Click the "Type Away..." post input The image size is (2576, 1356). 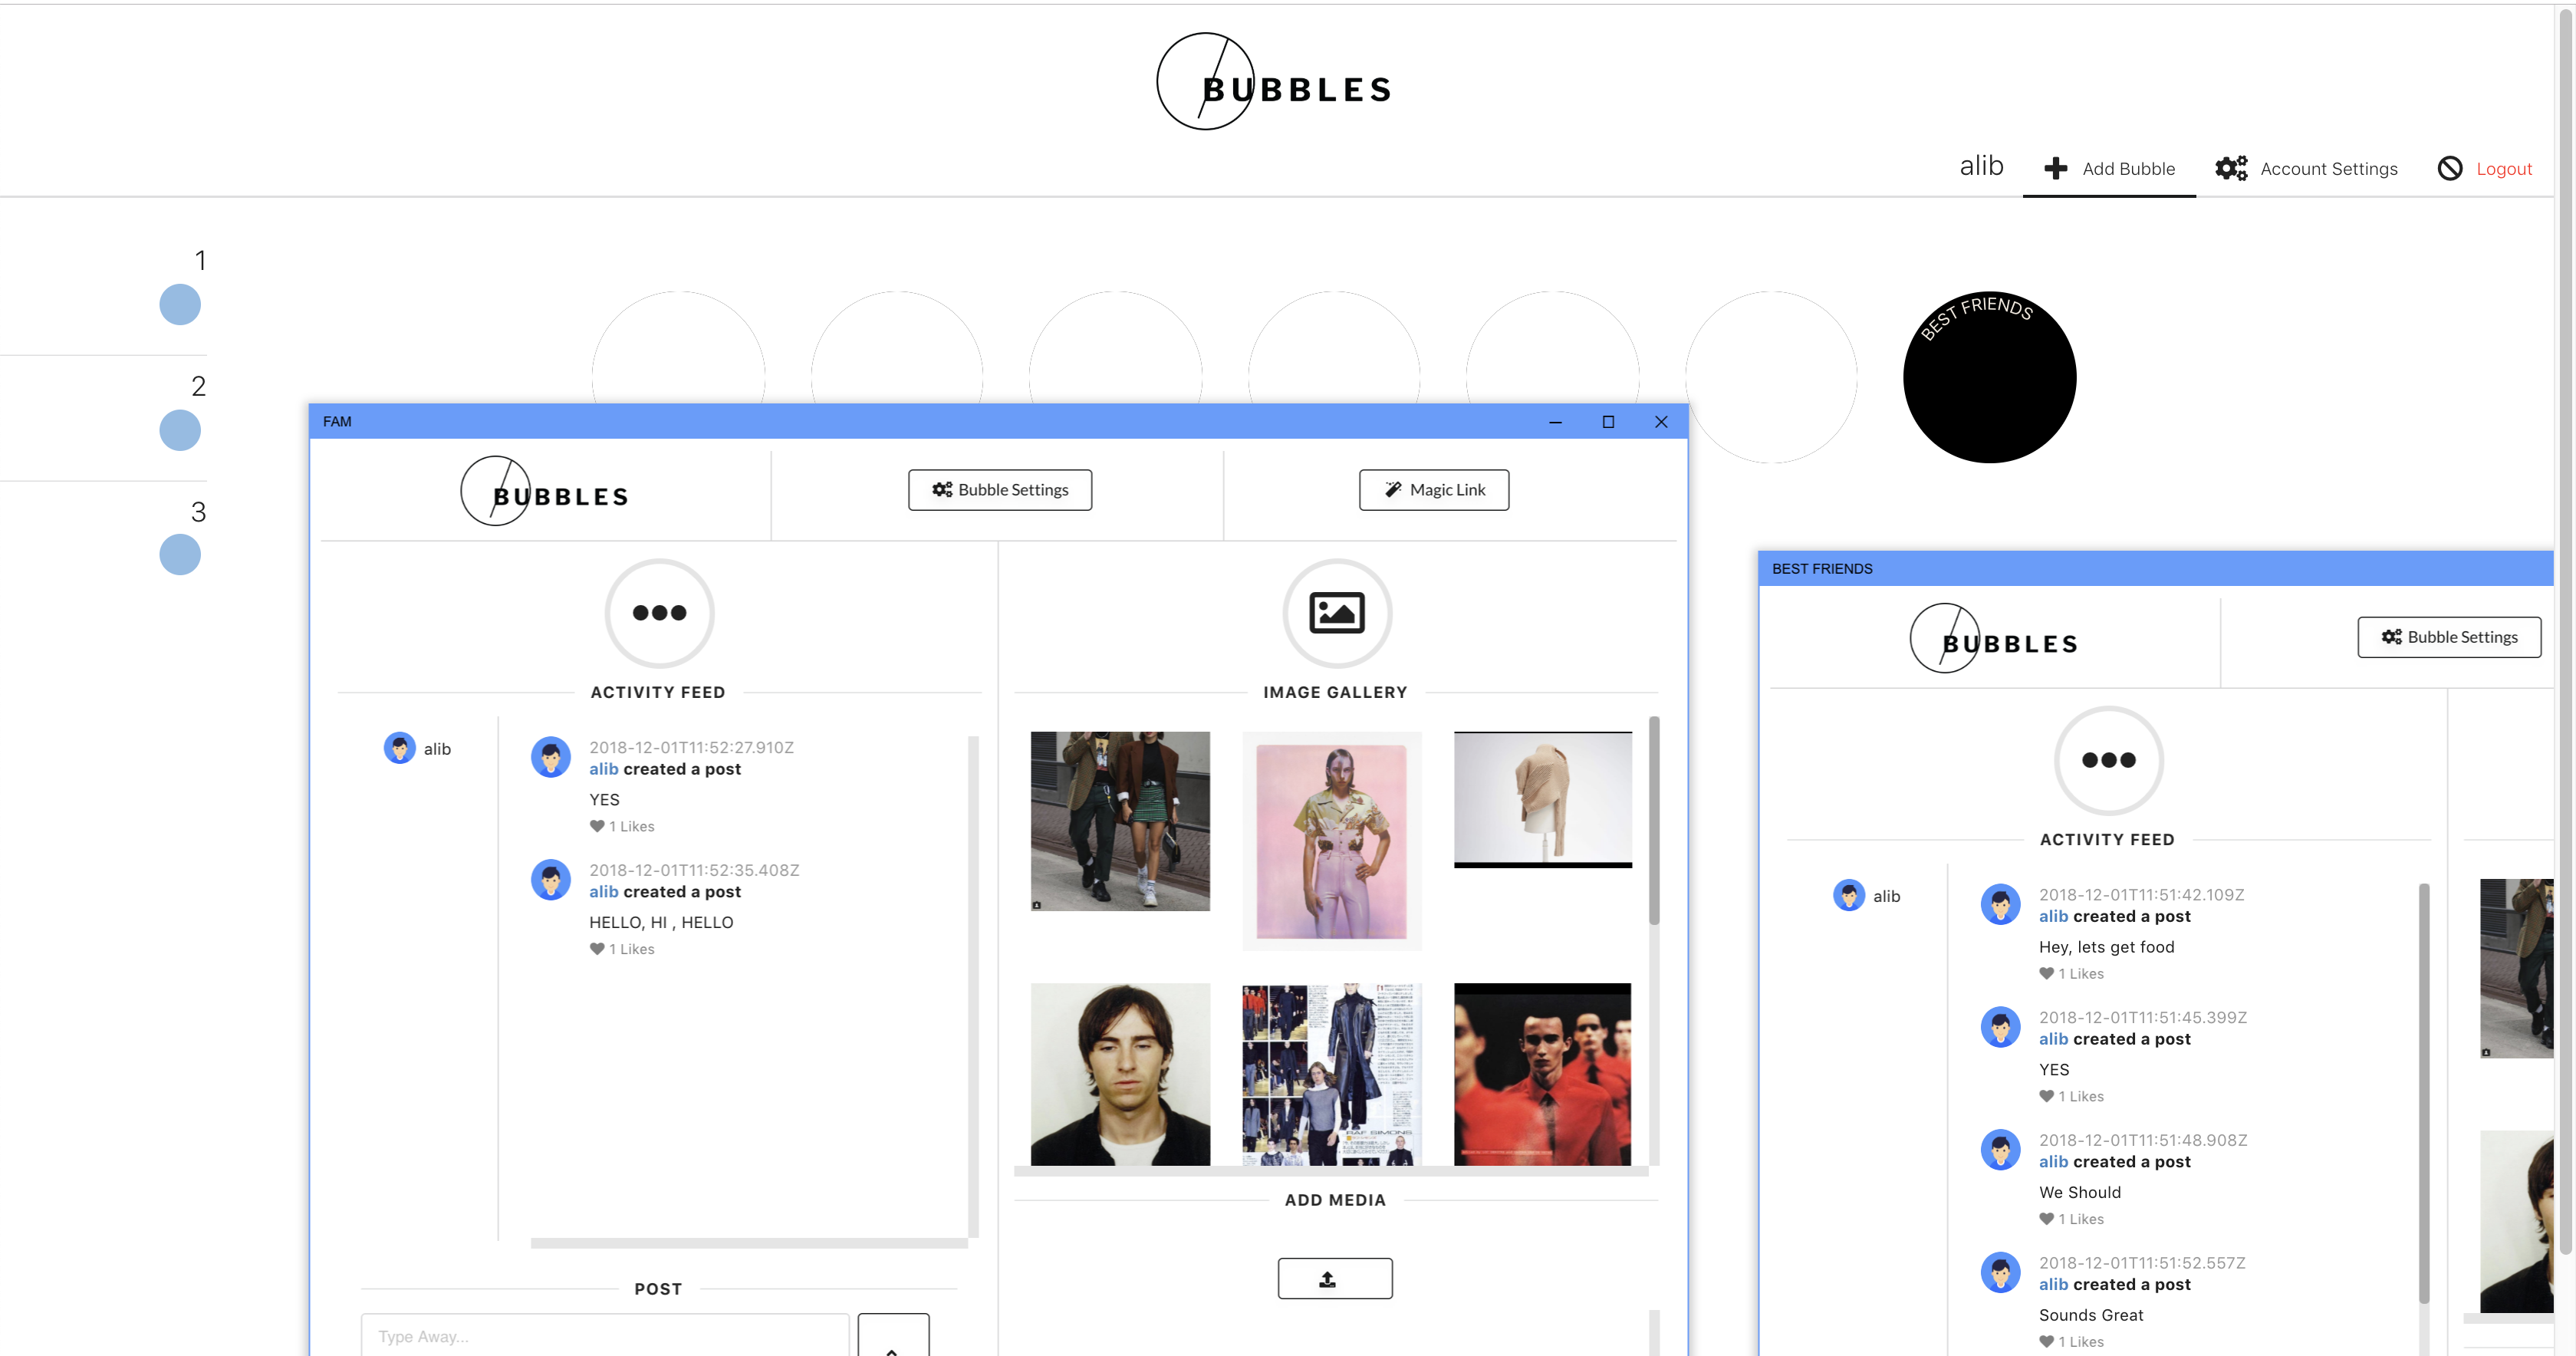(605, 1335)
